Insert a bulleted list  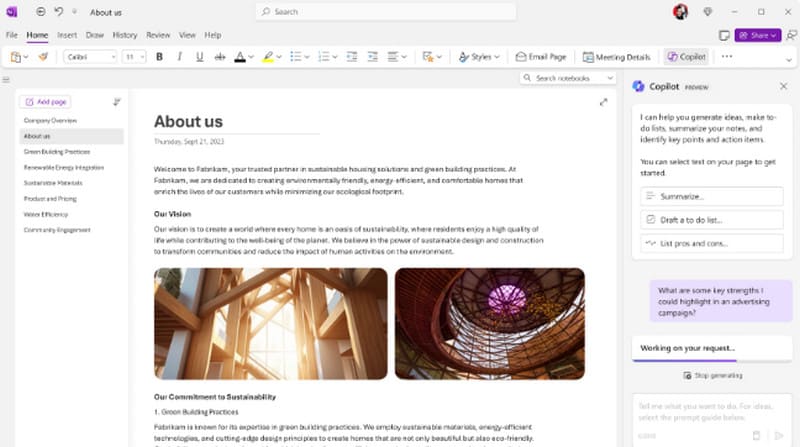point(295,57)
